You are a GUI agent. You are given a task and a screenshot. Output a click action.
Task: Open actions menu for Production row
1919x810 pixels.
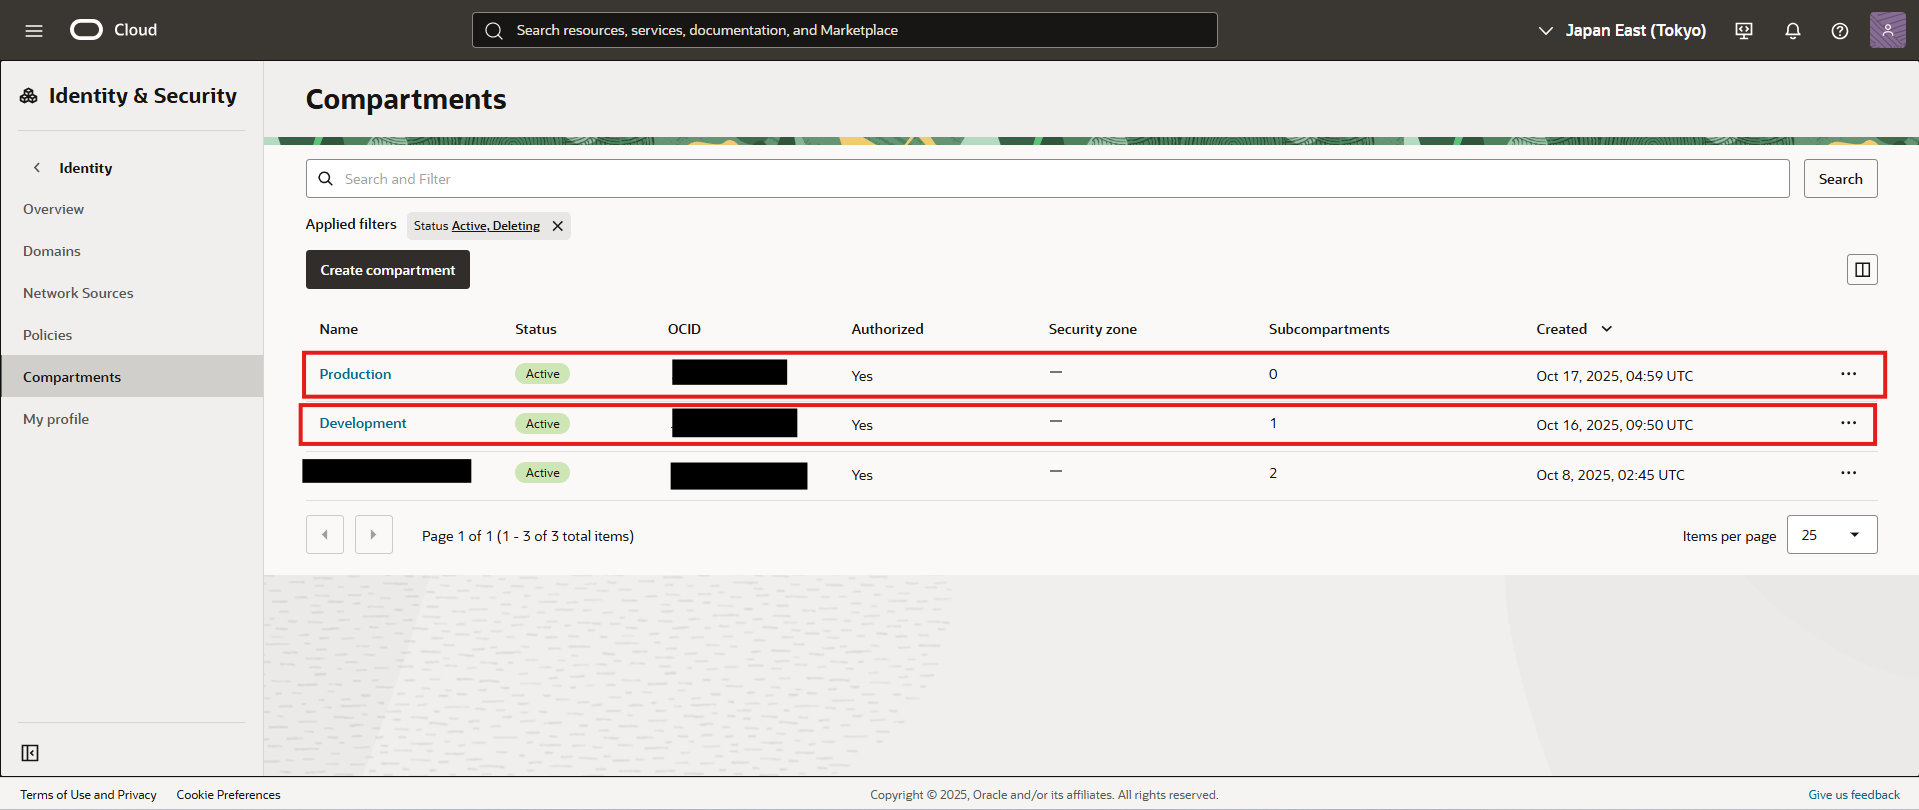pyautogui.click(x=1848, y=374)
